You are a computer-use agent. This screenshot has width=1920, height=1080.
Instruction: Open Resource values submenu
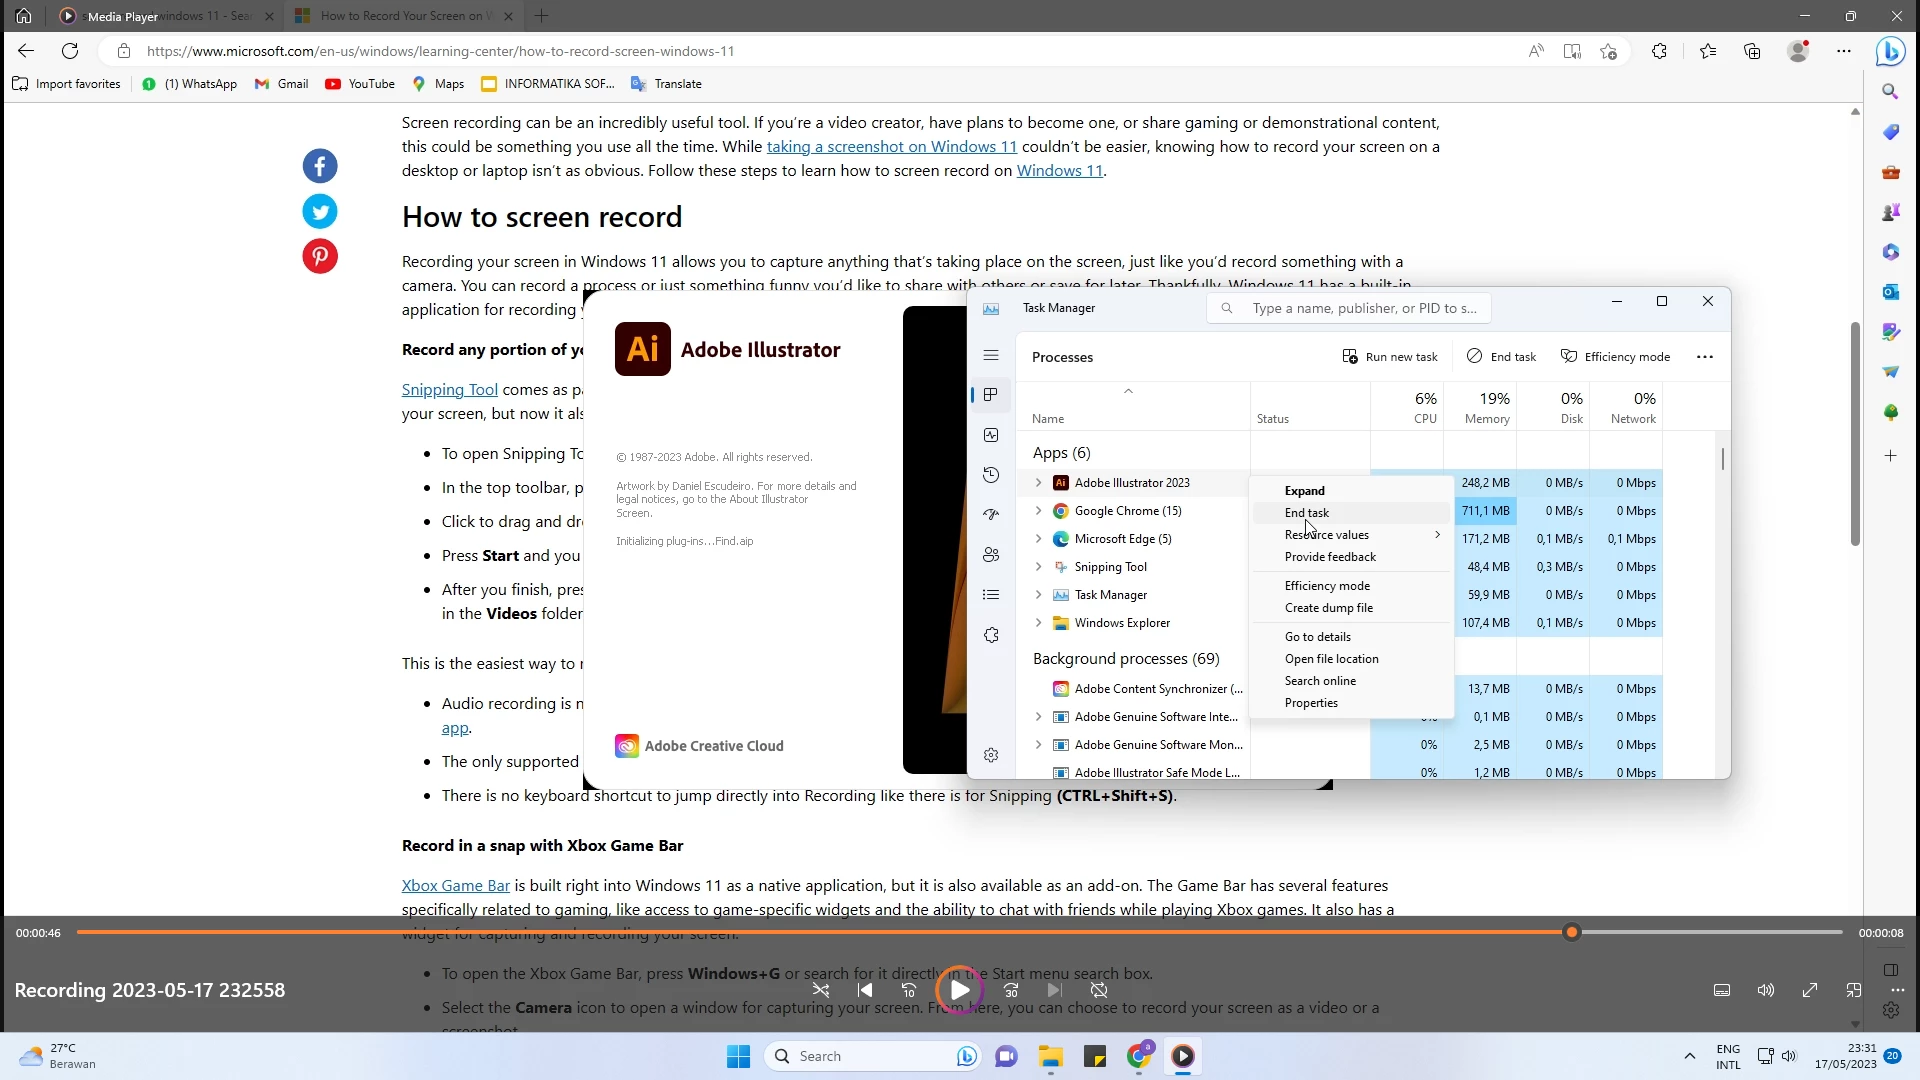(x=1327, y=535)
